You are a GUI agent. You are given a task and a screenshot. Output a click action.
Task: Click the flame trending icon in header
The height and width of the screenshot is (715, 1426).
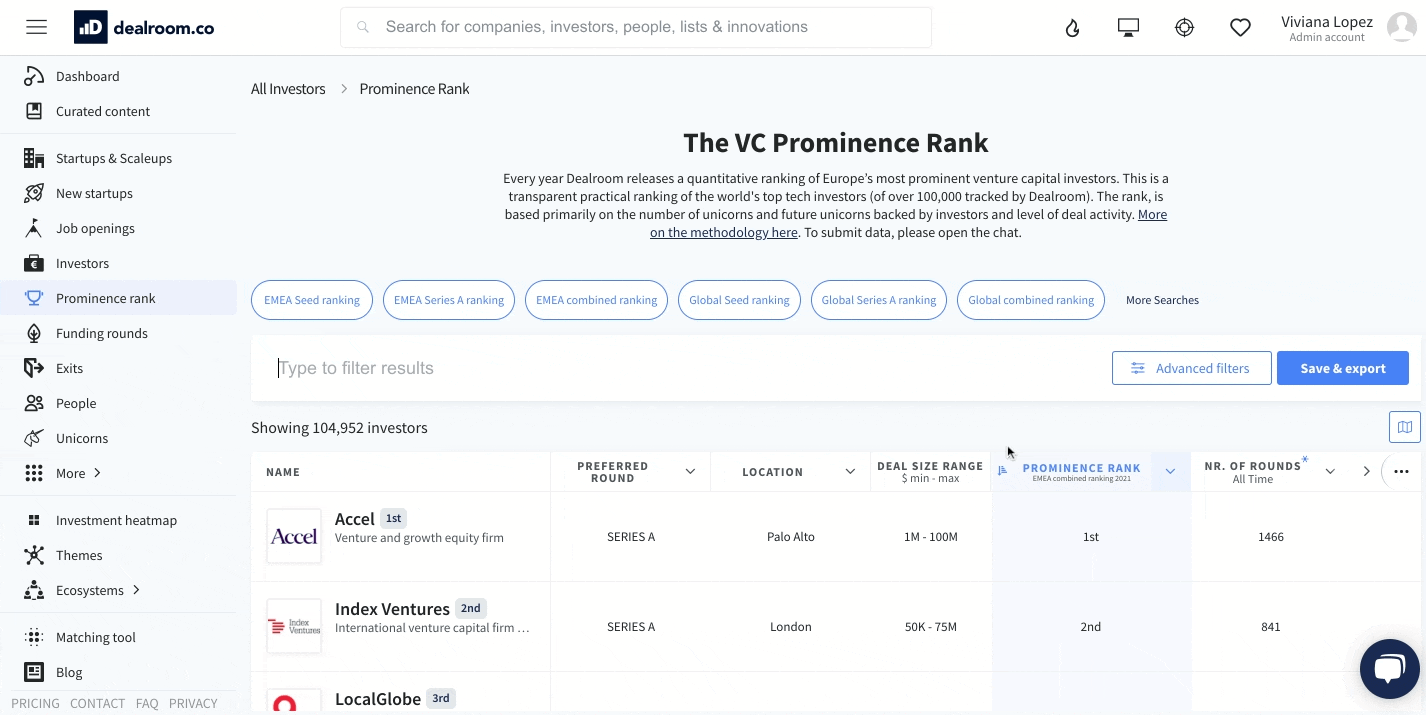coord(1073,28)
